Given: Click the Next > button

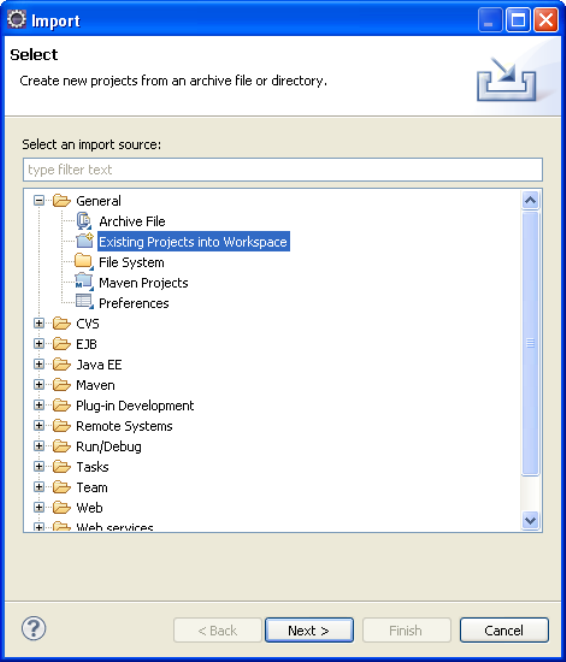Looking at the screenshot, I should pyautogui.click(x=309, y=630).
